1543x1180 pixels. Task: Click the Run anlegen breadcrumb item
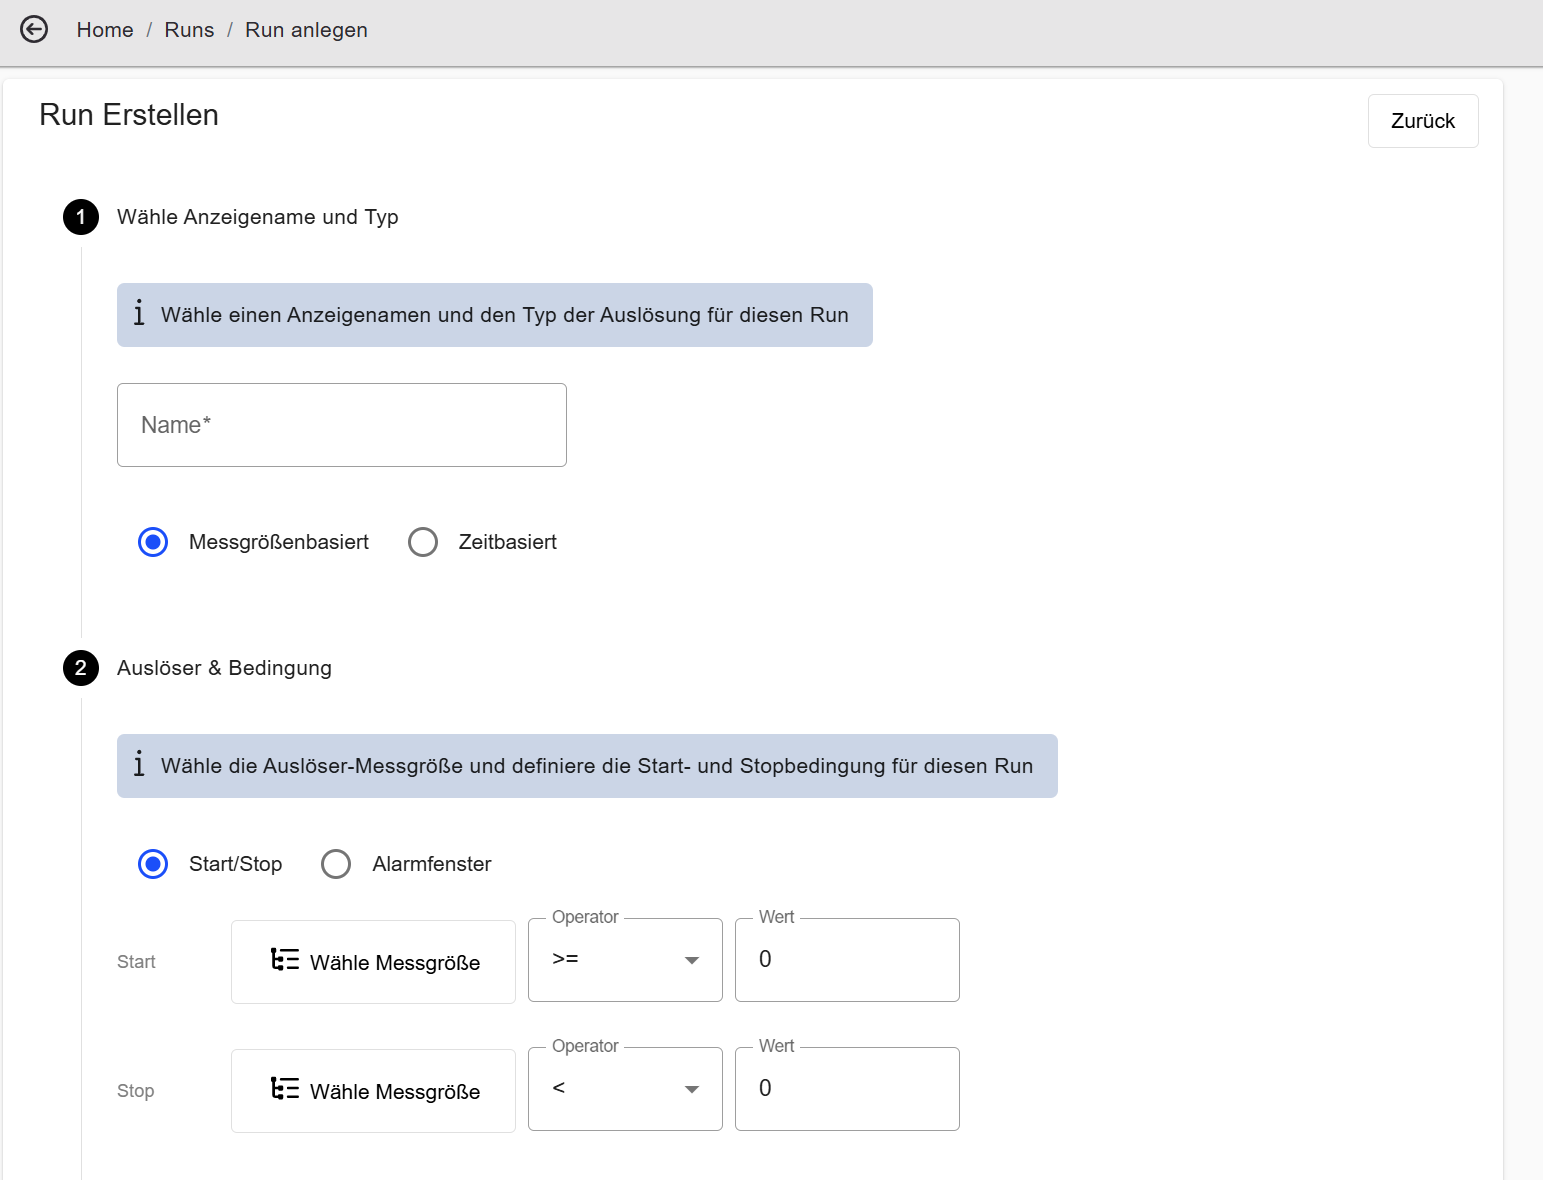tap(306, 30)
